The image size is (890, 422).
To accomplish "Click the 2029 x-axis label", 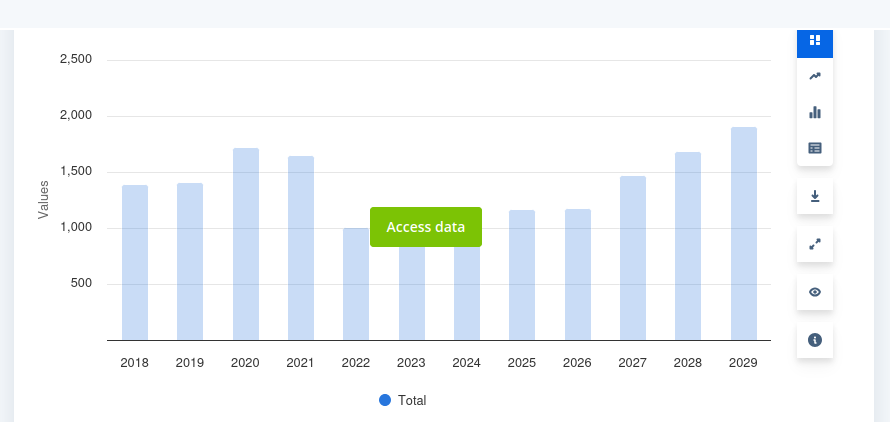I will 743,363.
